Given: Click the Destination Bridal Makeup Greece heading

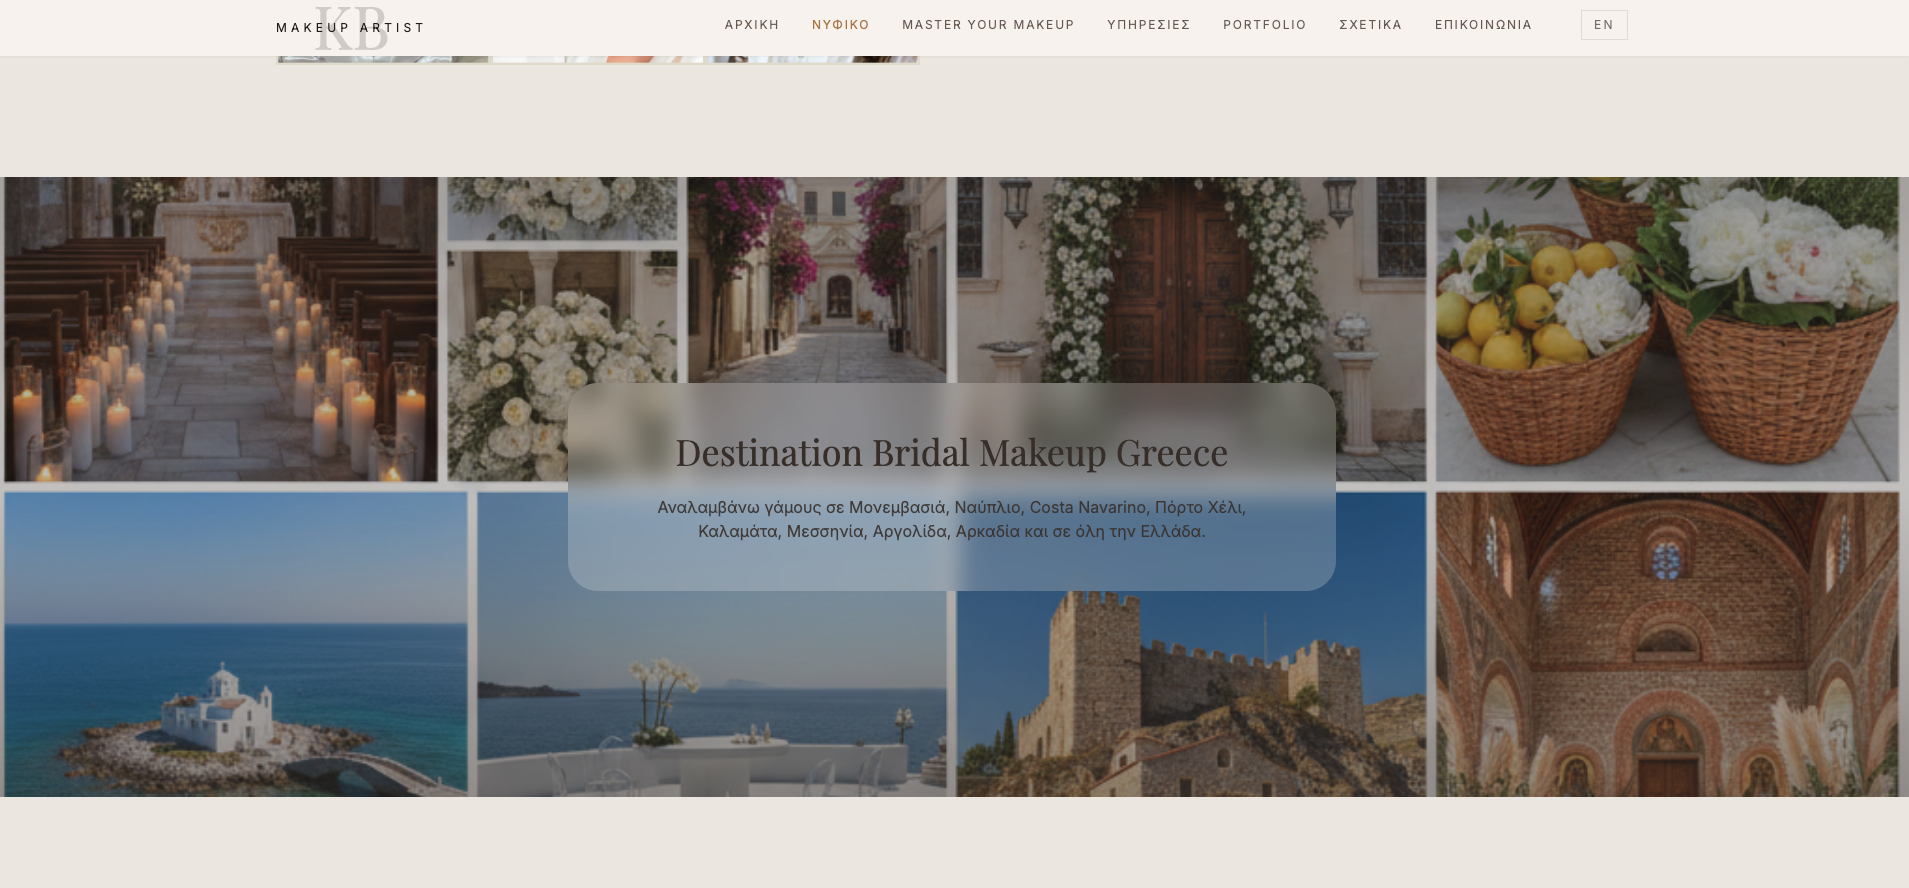Looking at the screenshot, I should pos(952,453).
